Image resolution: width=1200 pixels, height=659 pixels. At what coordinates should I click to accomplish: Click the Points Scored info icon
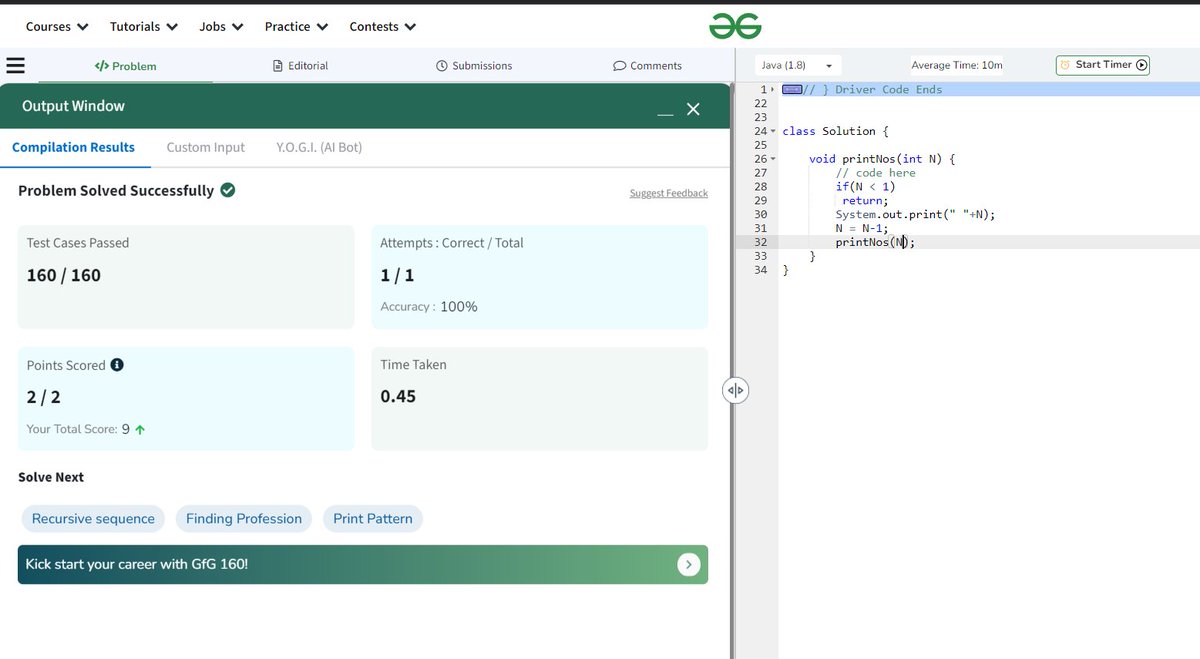(117, 365)
